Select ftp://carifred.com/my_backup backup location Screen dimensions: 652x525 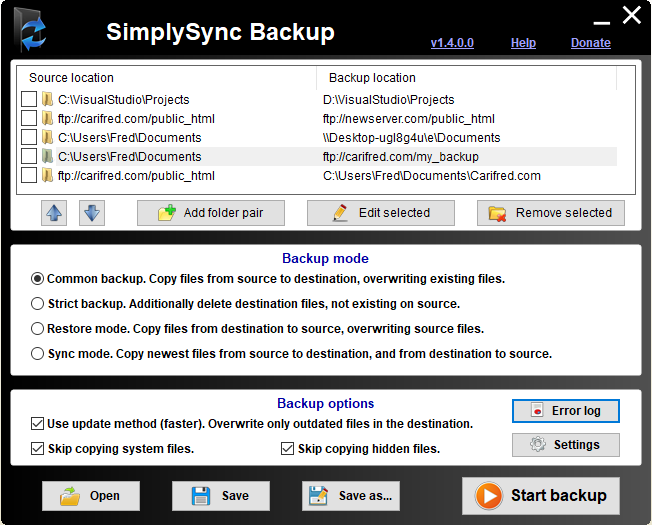[x=401, y=157]
